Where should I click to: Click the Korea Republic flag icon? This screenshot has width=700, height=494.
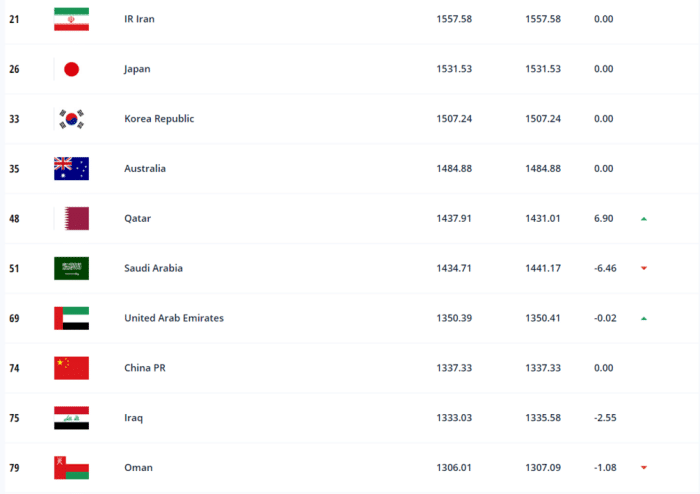[x=71, y=119]
